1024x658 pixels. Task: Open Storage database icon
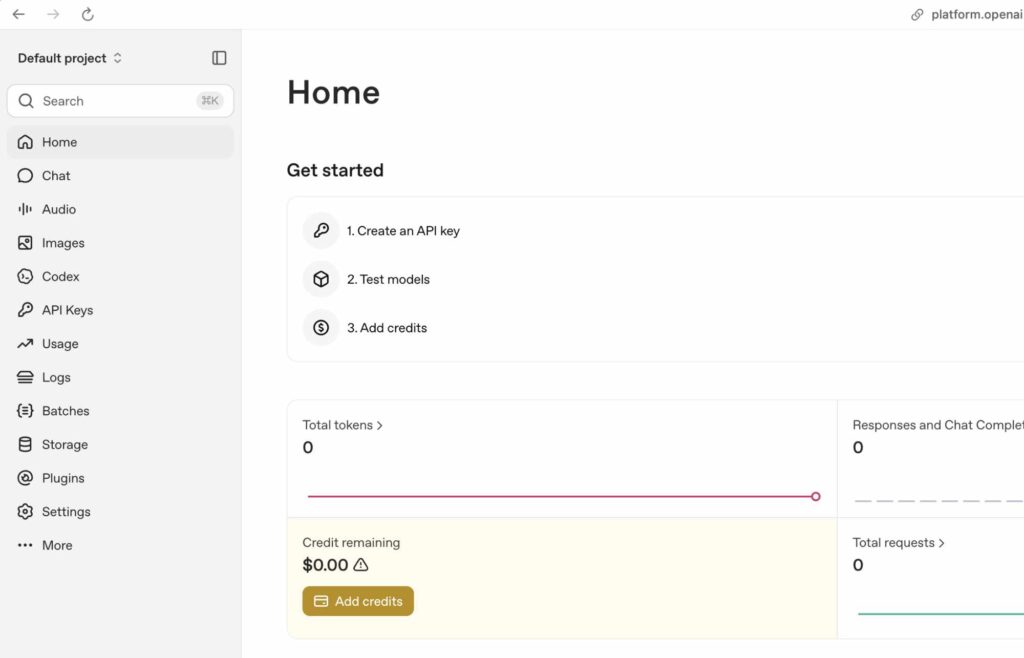[x=25, y=445]
